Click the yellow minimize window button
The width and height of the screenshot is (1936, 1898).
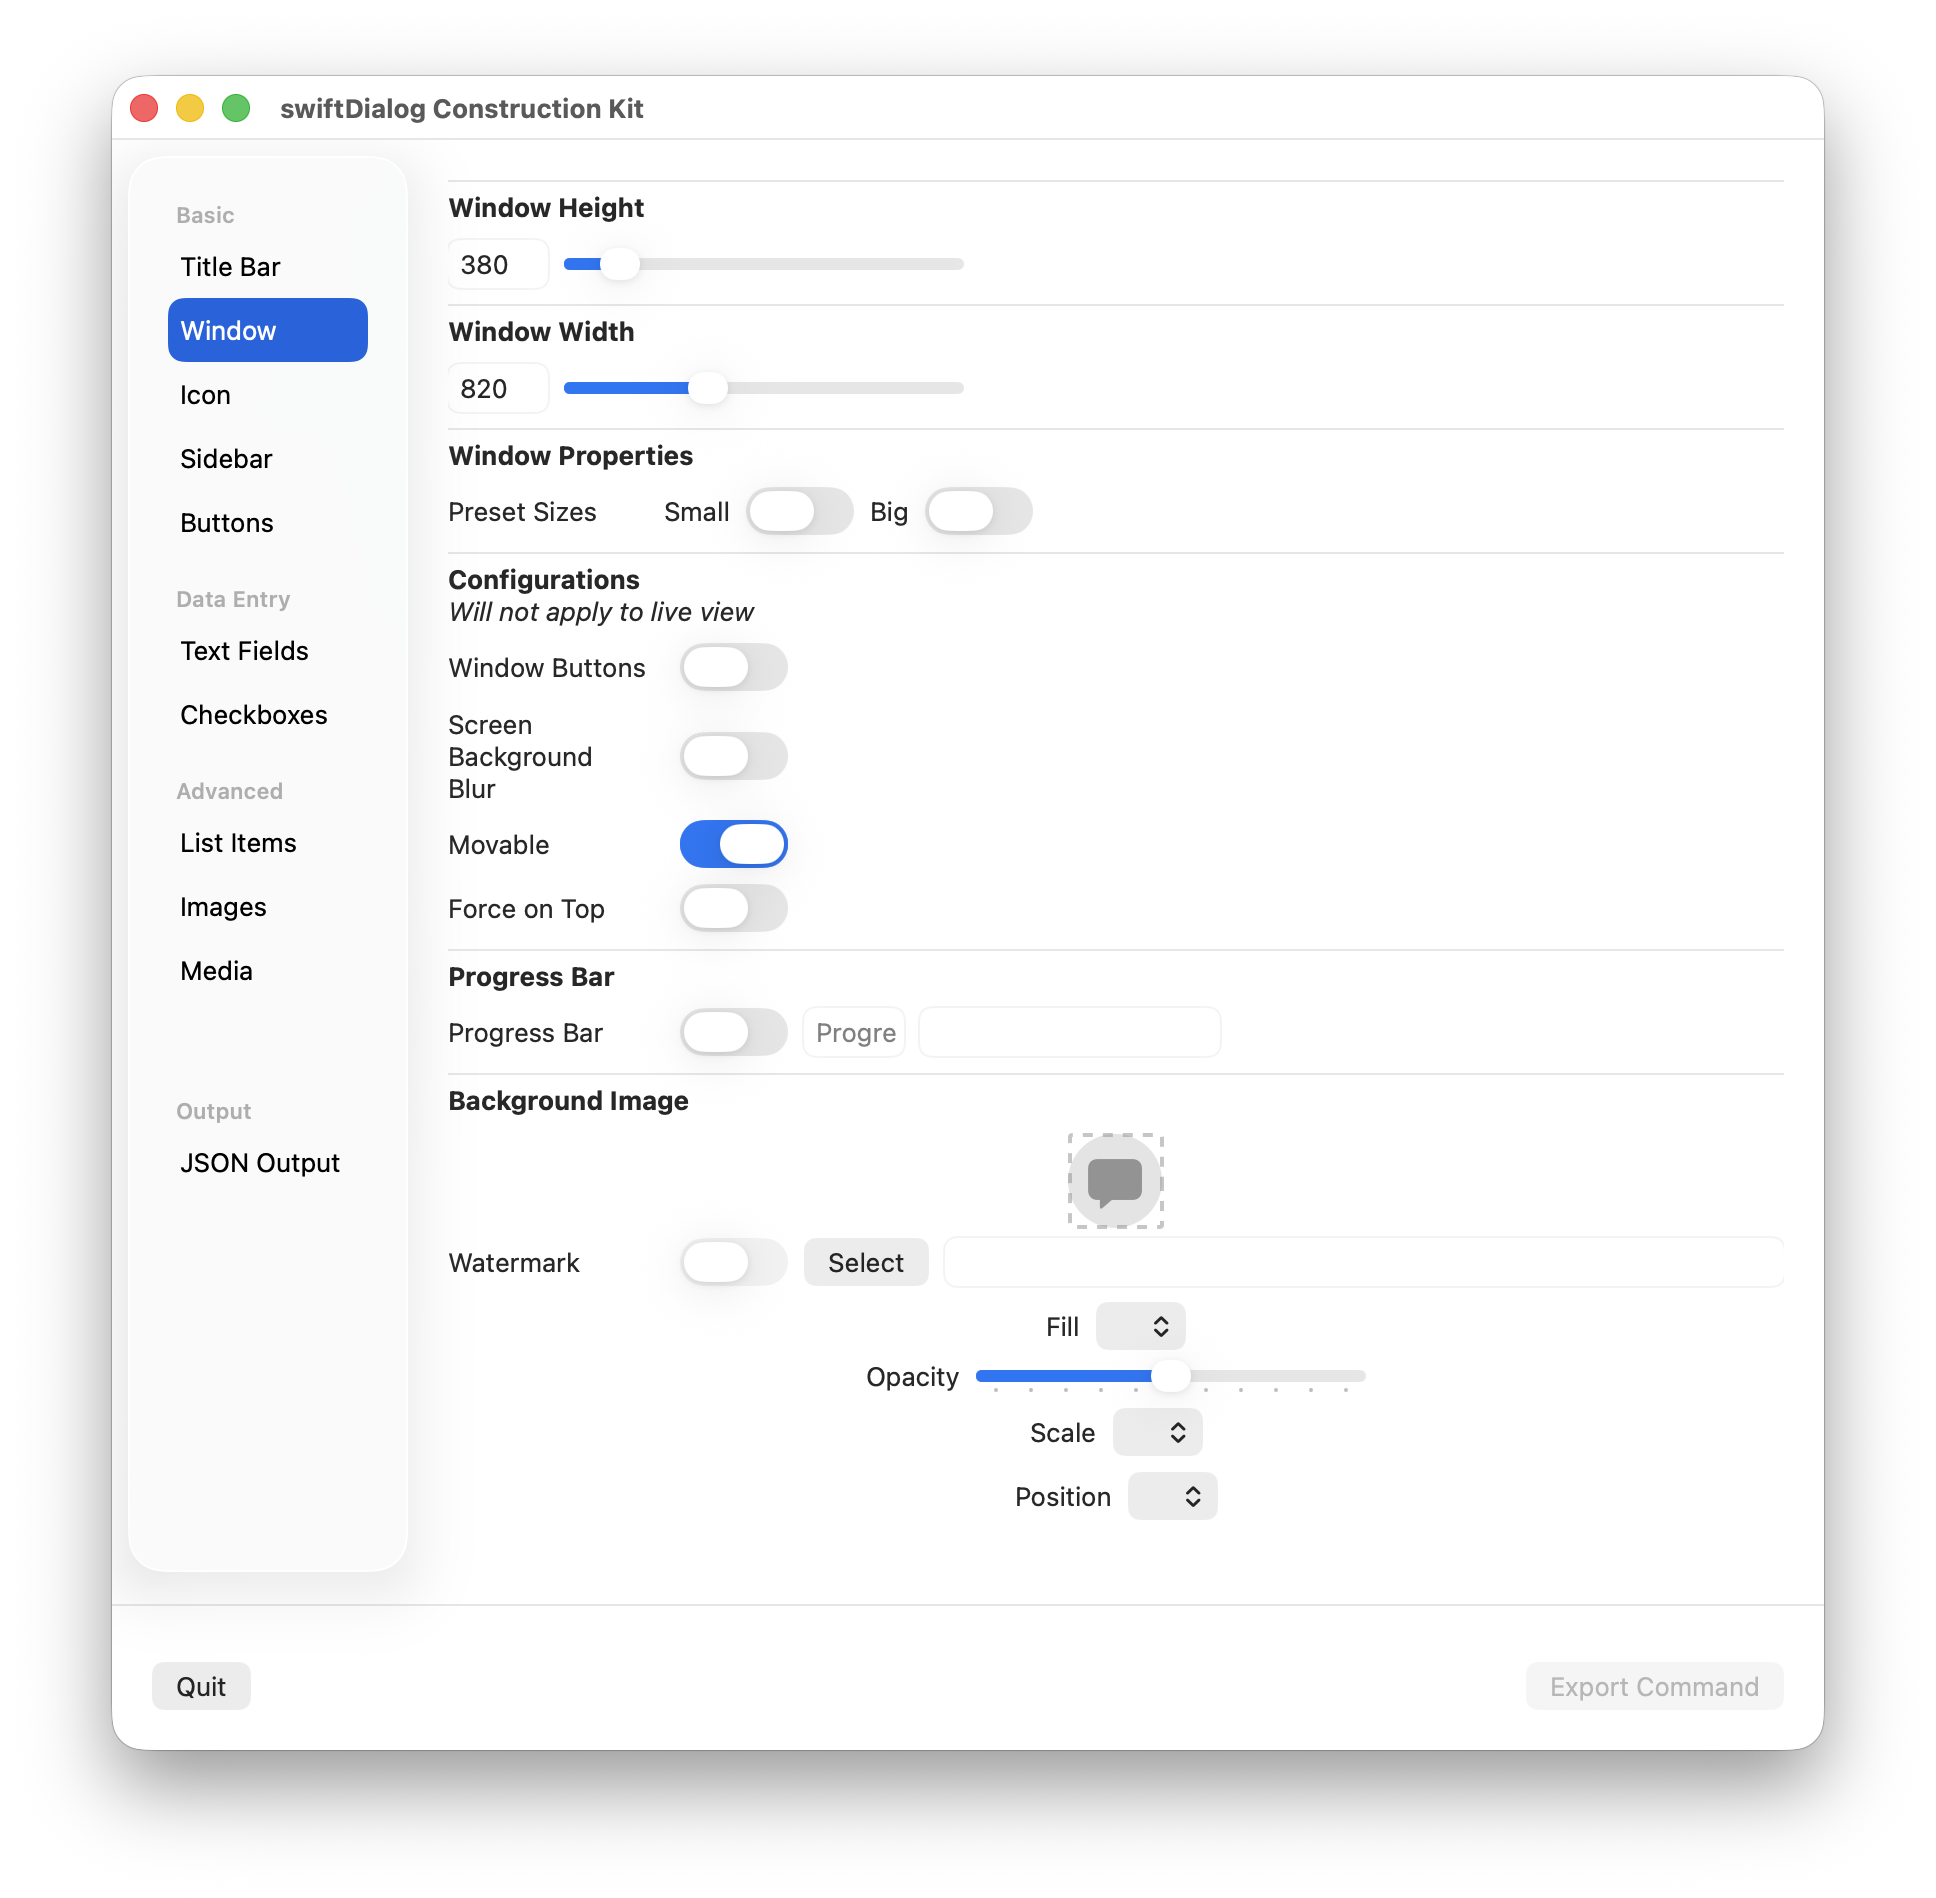click(x=190, y=108)
